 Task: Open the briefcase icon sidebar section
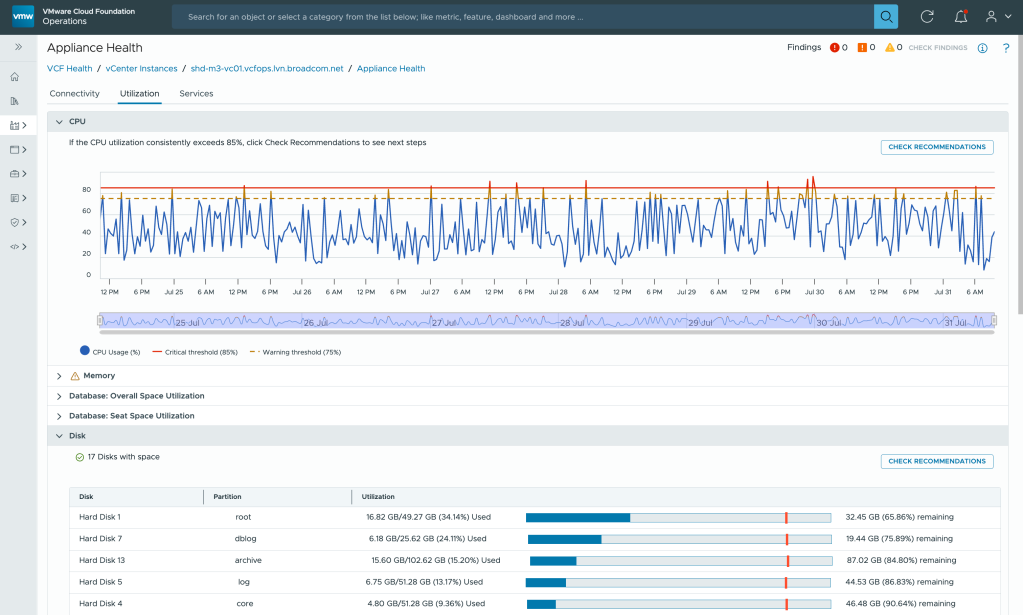pyautogui.click(x=15, y=174)
